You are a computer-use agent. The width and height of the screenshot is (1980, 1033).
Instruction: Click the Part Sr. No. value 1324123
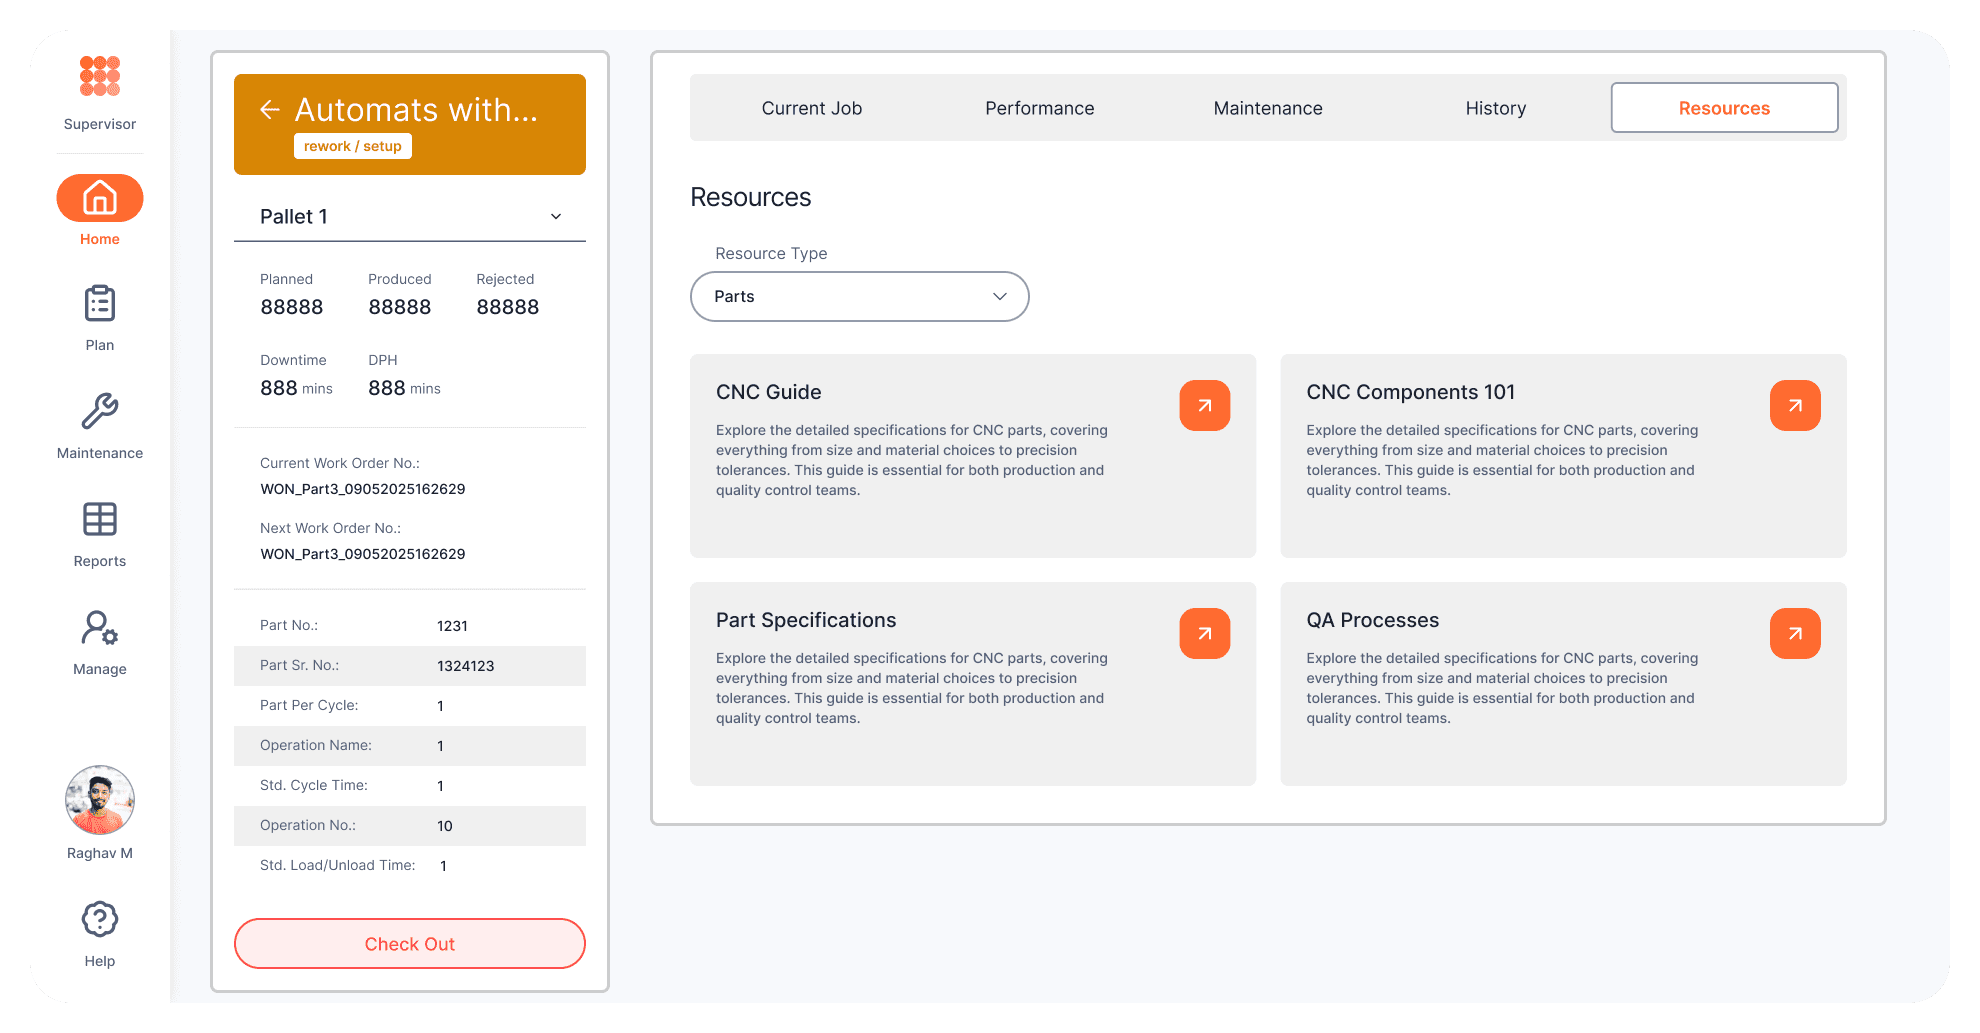466,666
